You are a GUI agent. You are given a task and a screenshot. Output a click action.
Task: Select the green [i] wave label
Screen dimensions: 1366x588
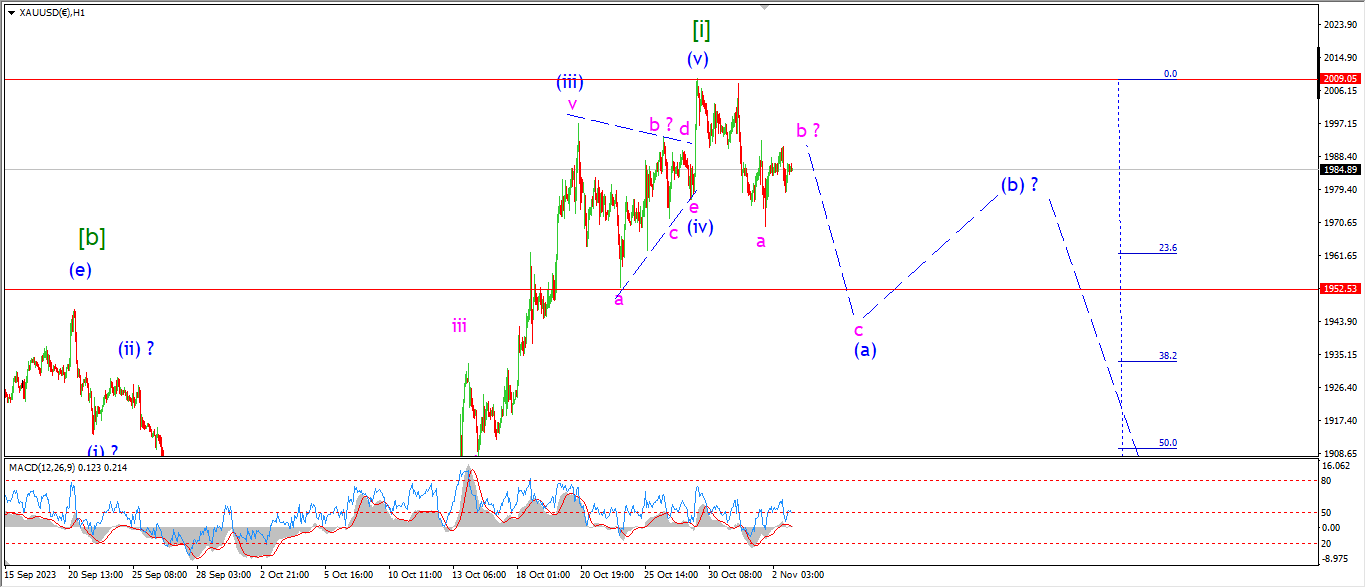(x=701, y=29)
